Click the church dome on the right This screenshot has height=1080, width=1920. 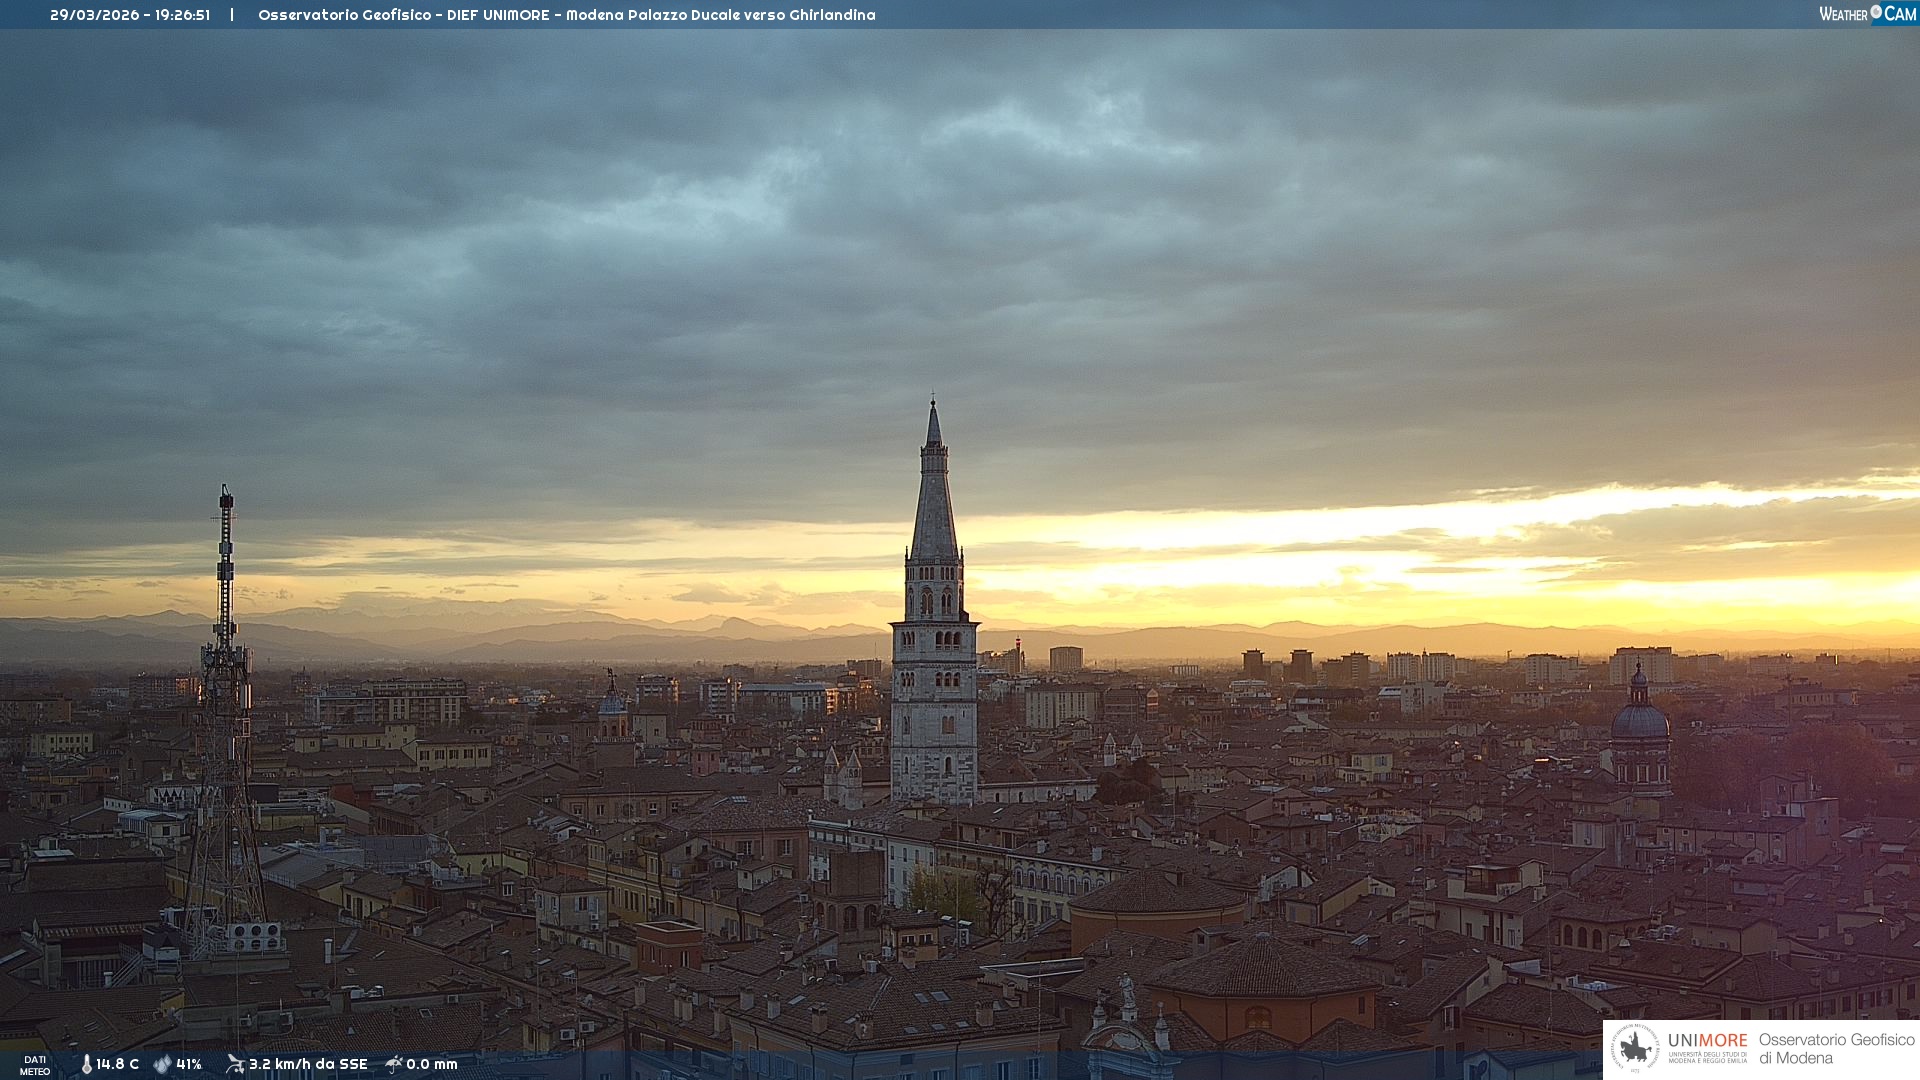(1639, 720)
